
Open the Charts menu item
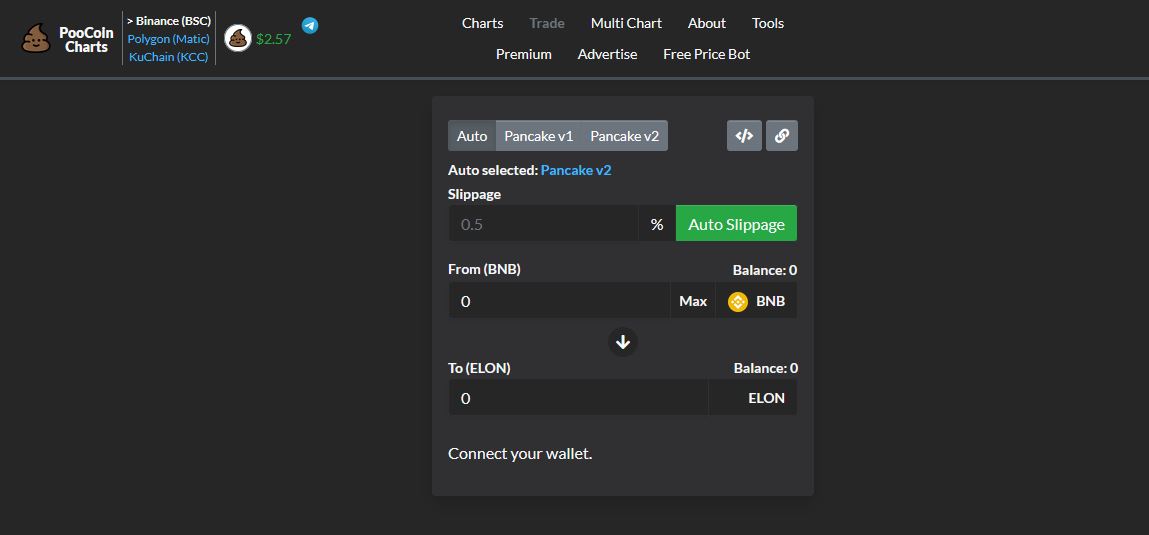click(482, 23)
